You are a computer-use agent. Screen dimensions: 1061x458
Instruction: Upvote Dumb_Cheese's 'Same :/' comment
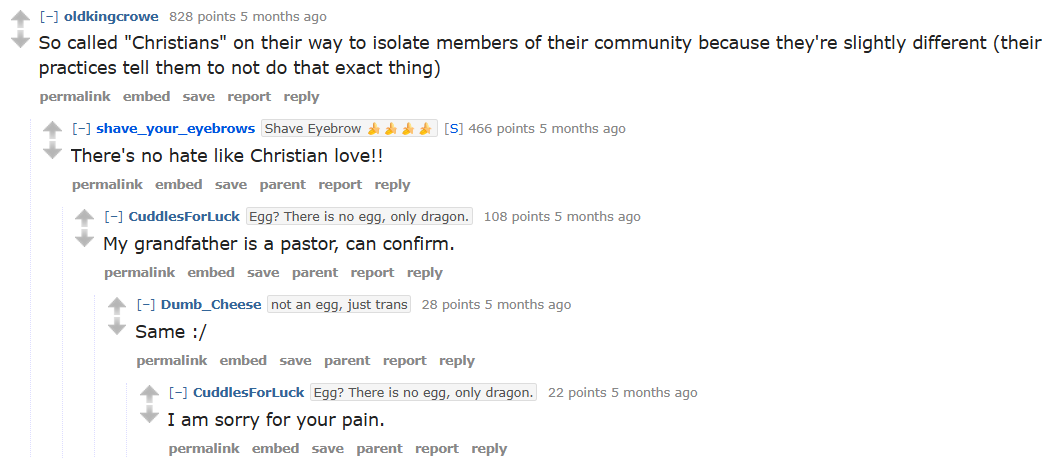pyautogui.click(x=117, y=306)
